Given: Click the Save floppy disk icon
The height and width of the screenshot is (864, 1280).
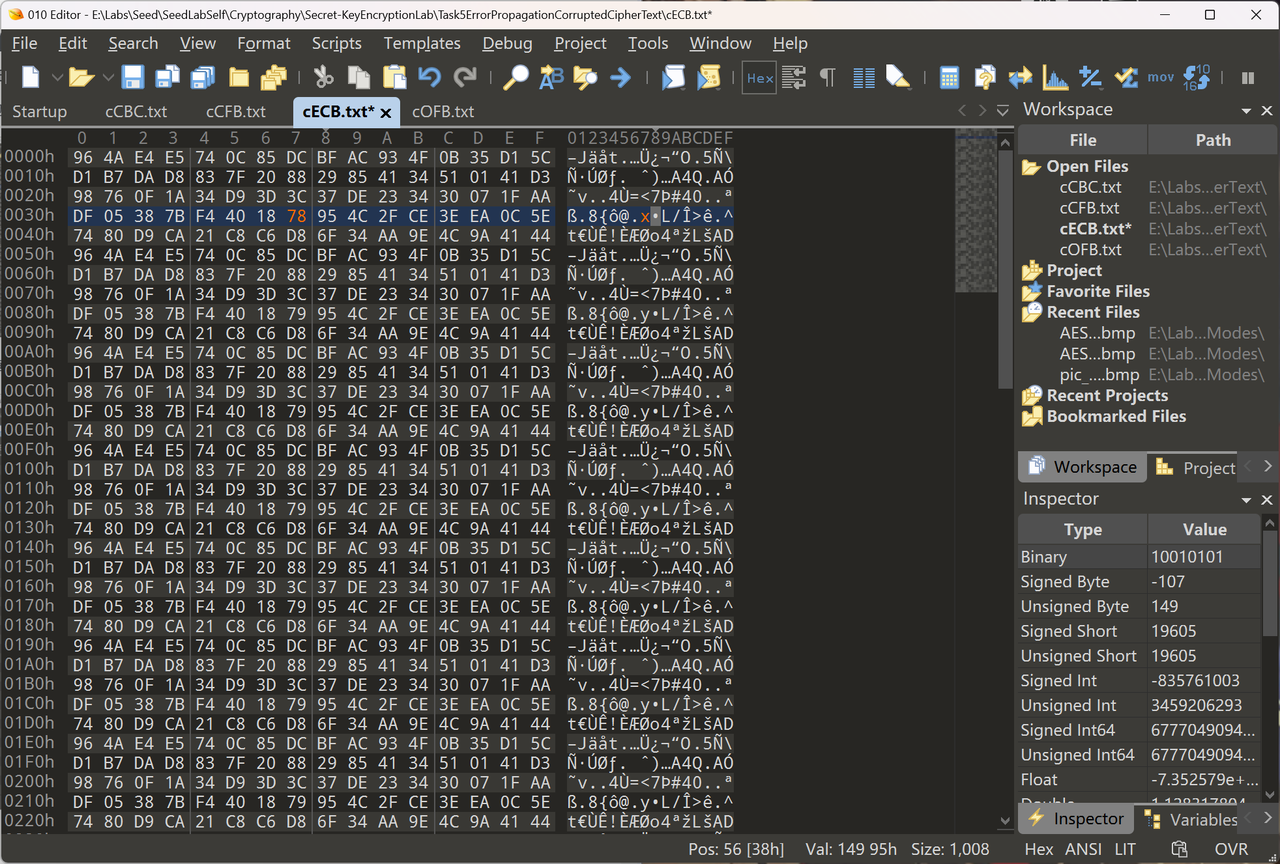Looking at the screenshot, I should click(133, 77).
